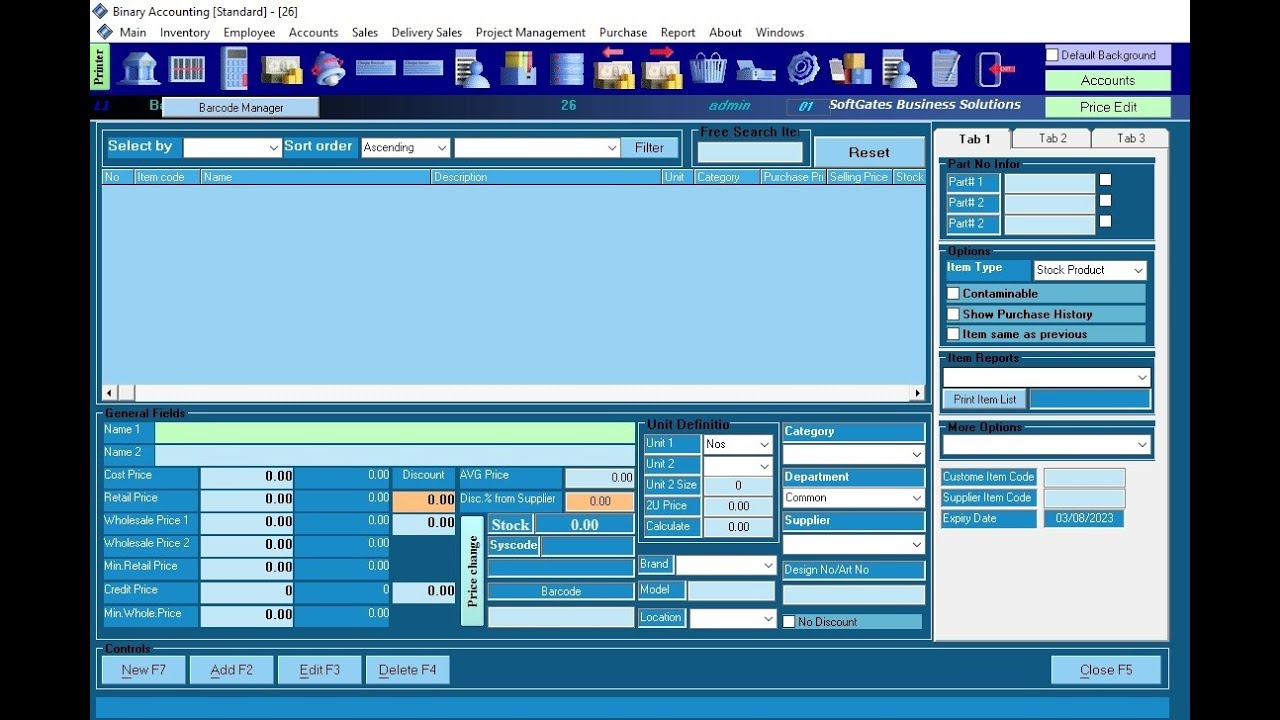The width and height of the screenshot is (1280, 720).
Task: Tick the Contaminable checkbox
Action: tap(953, 293)
